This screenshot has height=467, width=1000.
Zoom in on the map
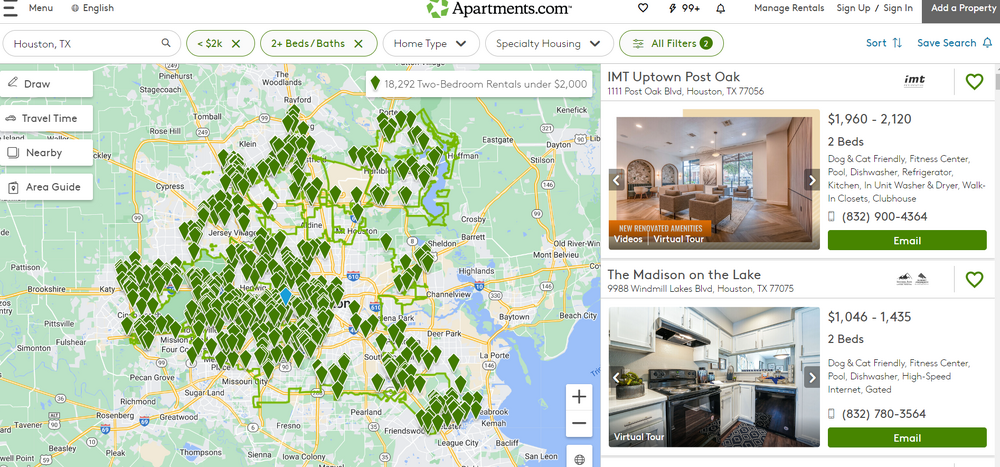579,396
